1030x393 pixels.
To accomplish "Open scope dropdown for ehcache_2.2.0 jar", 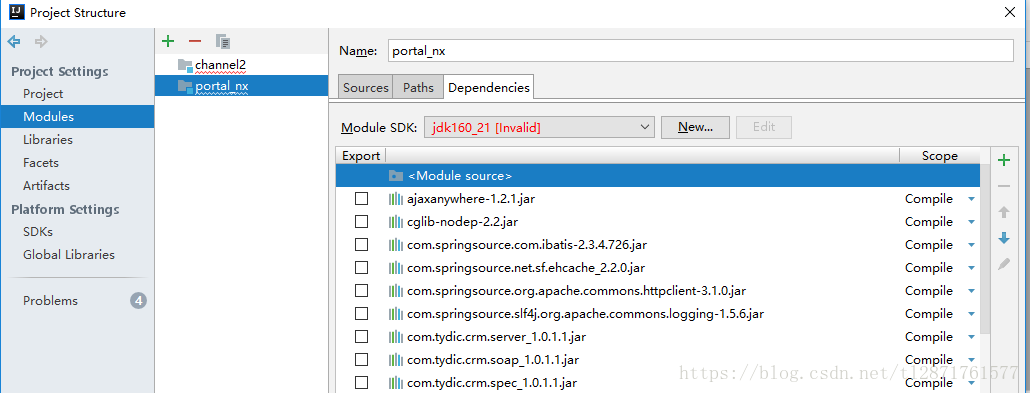I will [972, 268].
